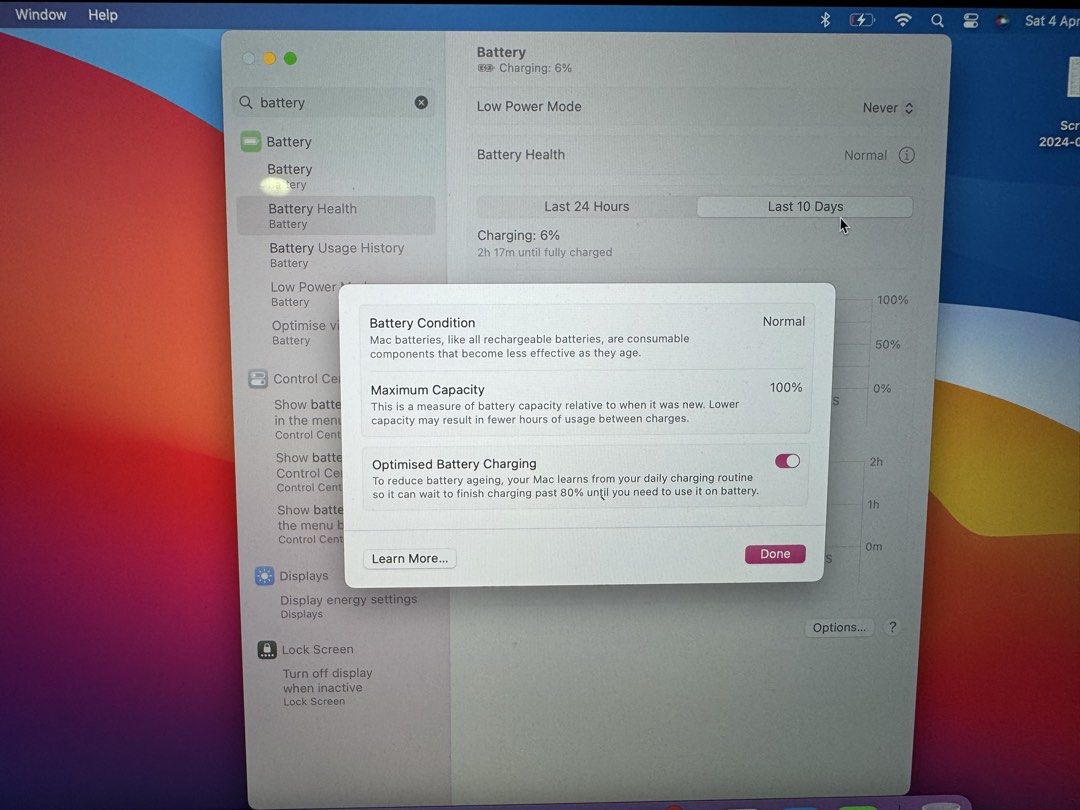This screenshot has height=810, width=1080.
Task: Select the Battery category in sidebar
Action: coord(289,142)
